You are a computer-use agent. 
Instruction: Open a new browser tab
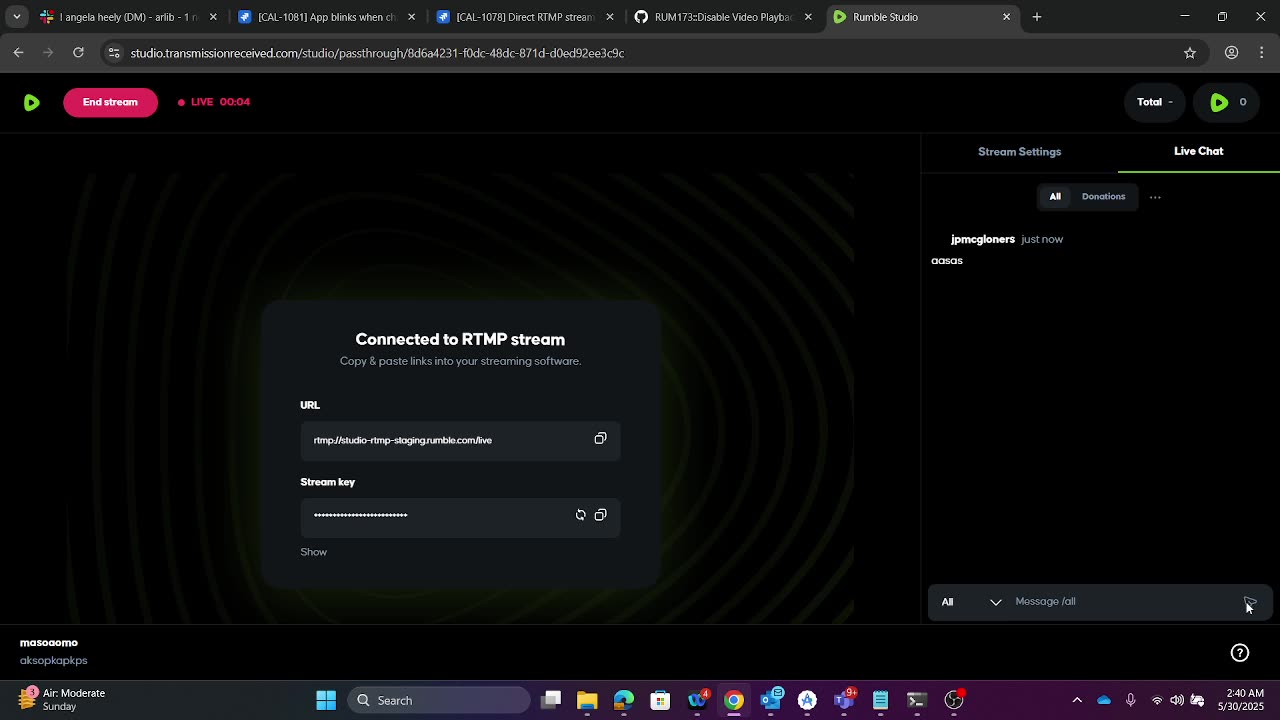1037,17
